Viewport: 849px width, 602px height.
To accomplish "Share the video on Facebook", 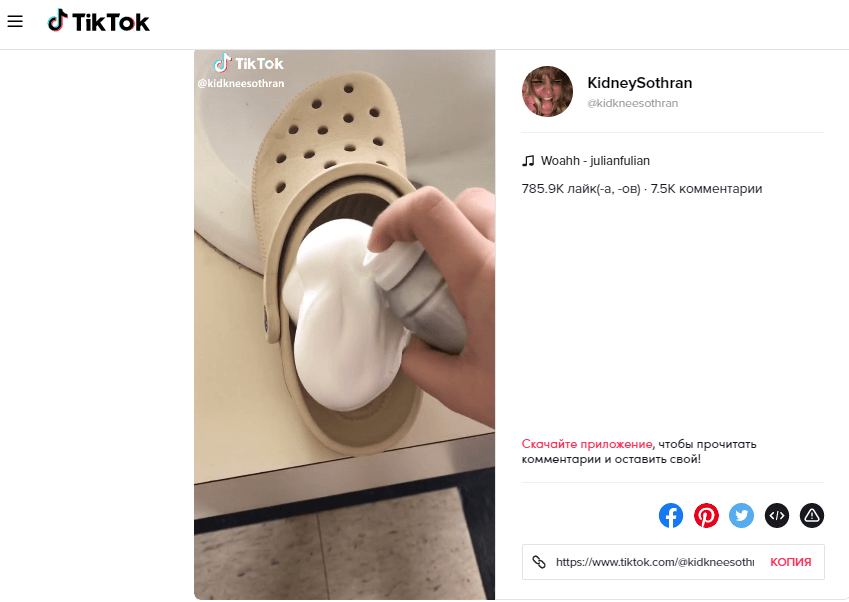I will click(x=671, y=515).
